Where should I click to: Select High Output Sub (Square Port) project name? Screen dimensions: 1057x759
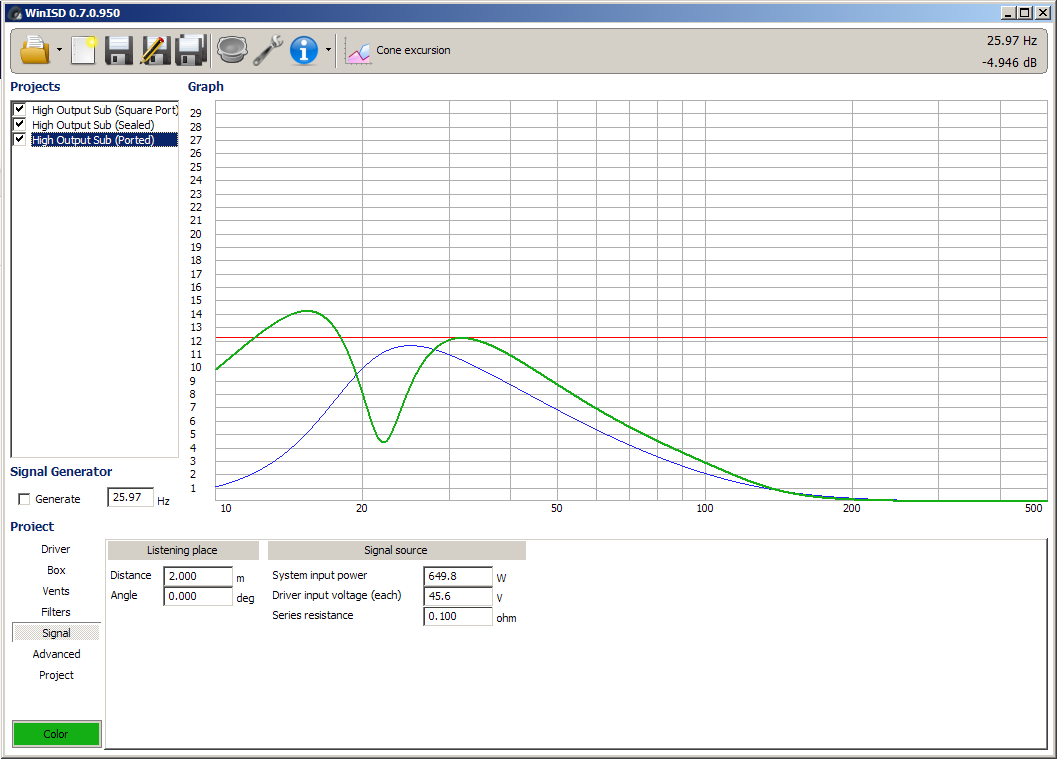[x=104, y=110]
